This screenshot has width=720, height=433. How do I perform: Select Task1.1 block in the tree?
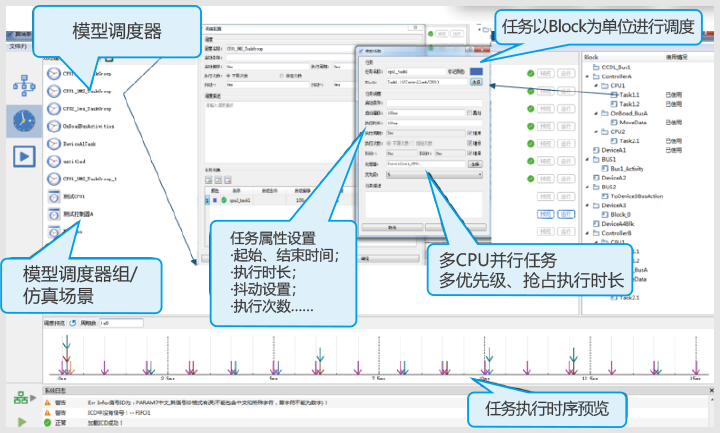(626, 94)
